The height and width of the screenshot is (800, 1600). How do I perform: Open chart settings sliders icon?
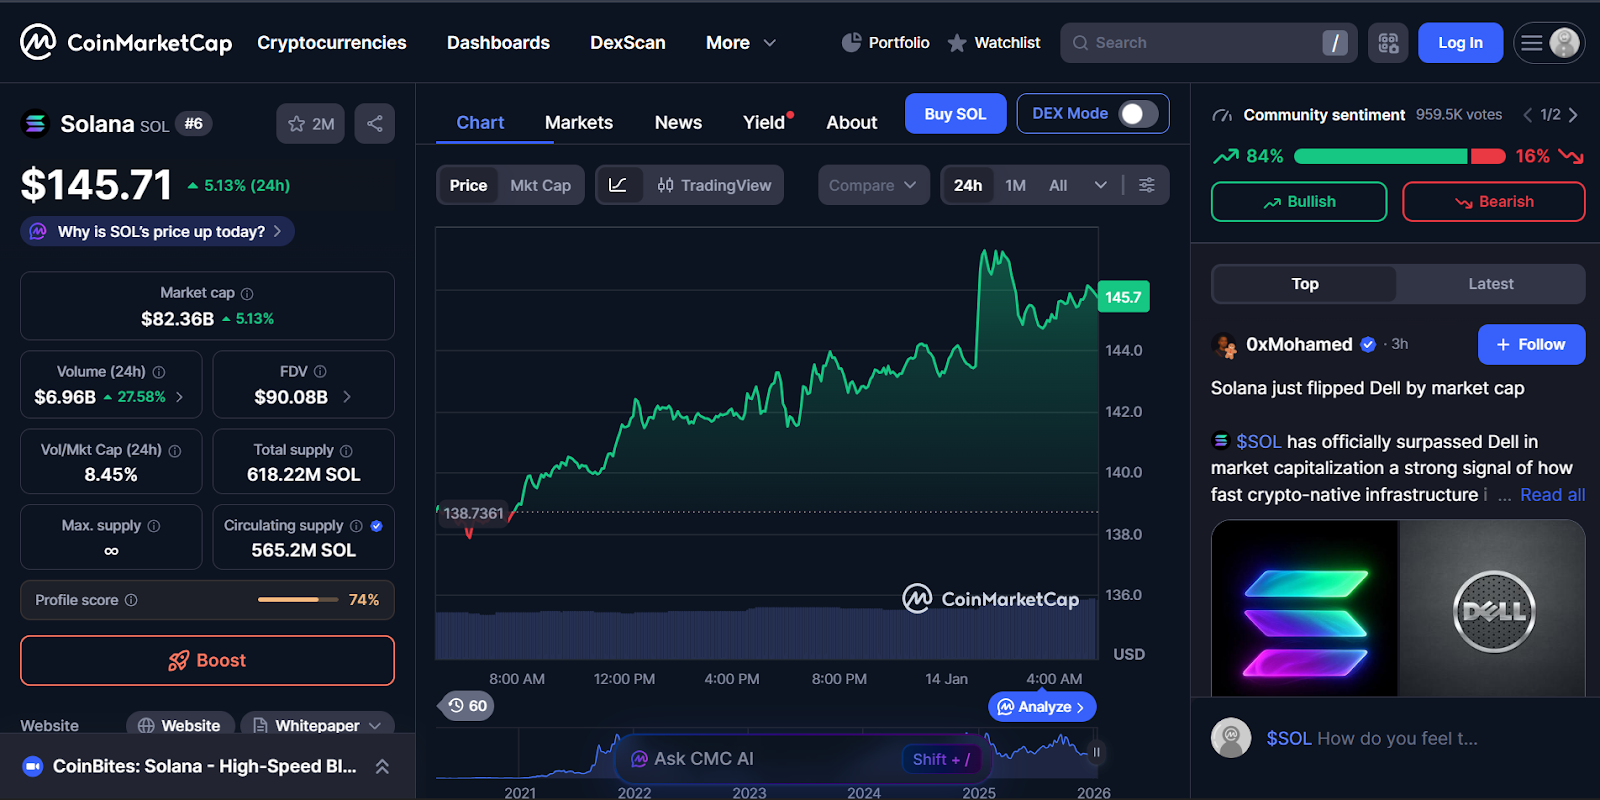pos(1147,185)
